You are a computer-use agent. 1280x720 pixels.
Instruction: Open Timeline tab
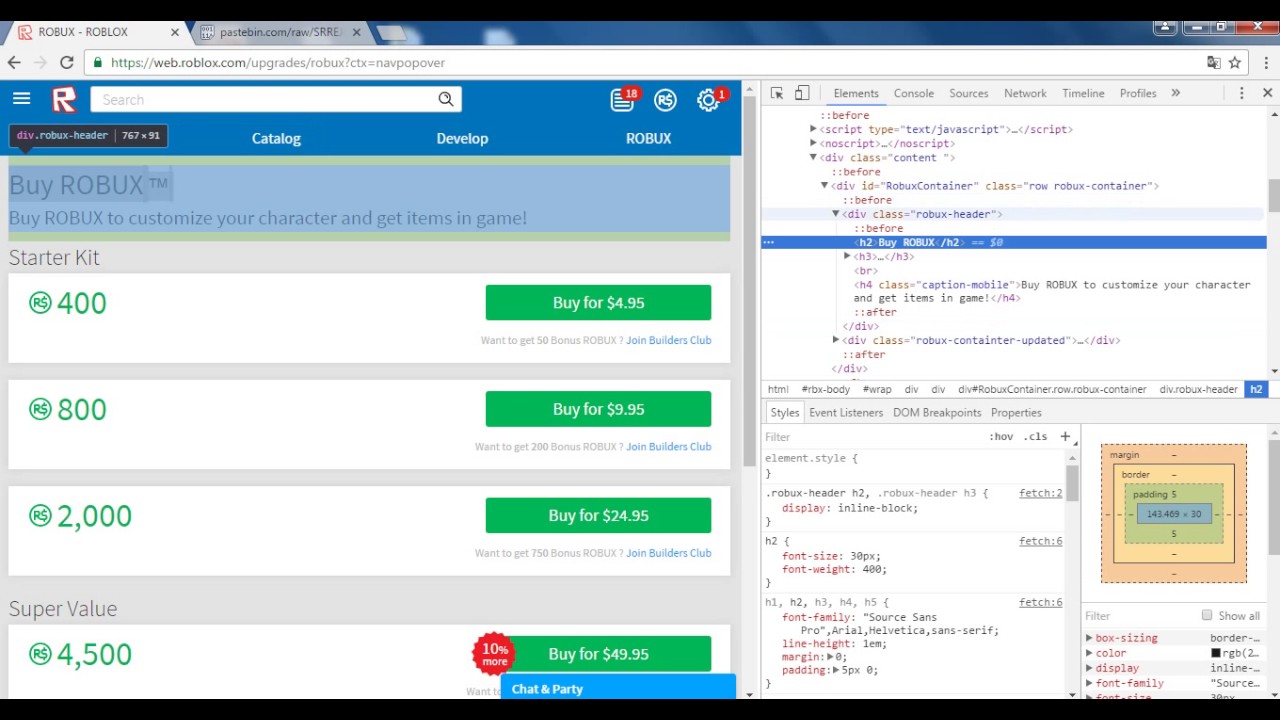pos(1083,93)
